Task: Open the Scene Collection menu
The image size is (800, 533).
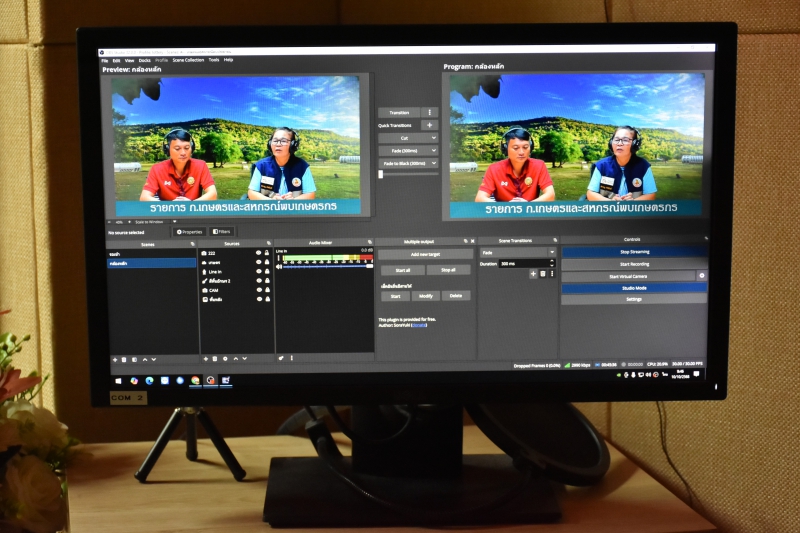Action: pyautogui.click(x=187, y=60)
